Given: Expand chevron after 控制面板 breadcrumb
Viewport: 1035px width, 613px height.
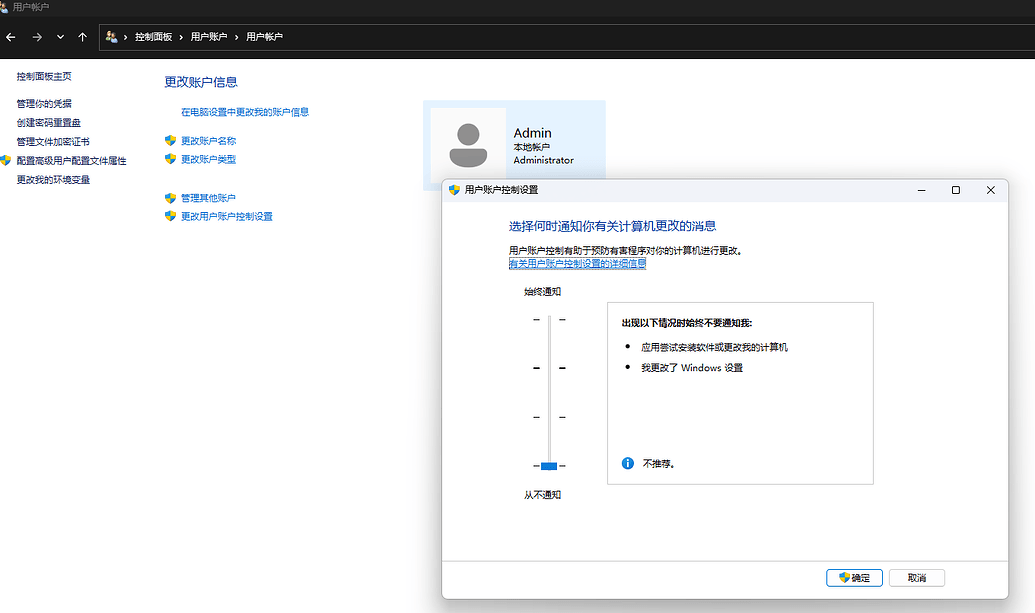Looking at the screenshot, I should [181, 37].
